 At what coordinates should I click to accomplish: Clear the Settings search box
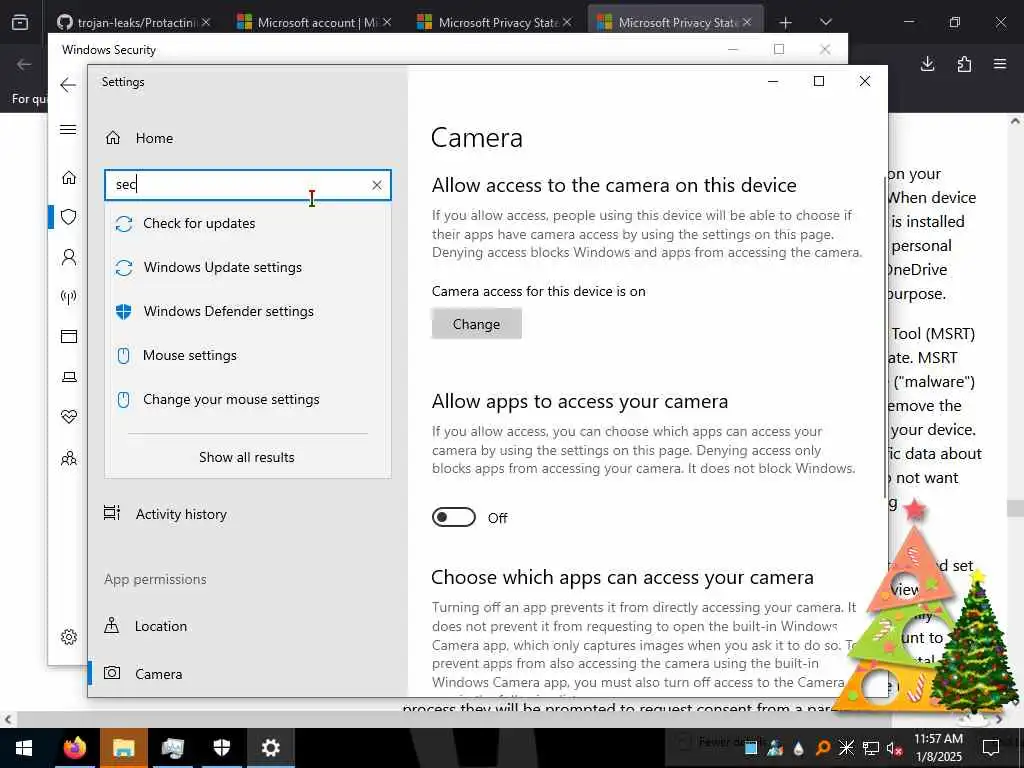(377, 185)
